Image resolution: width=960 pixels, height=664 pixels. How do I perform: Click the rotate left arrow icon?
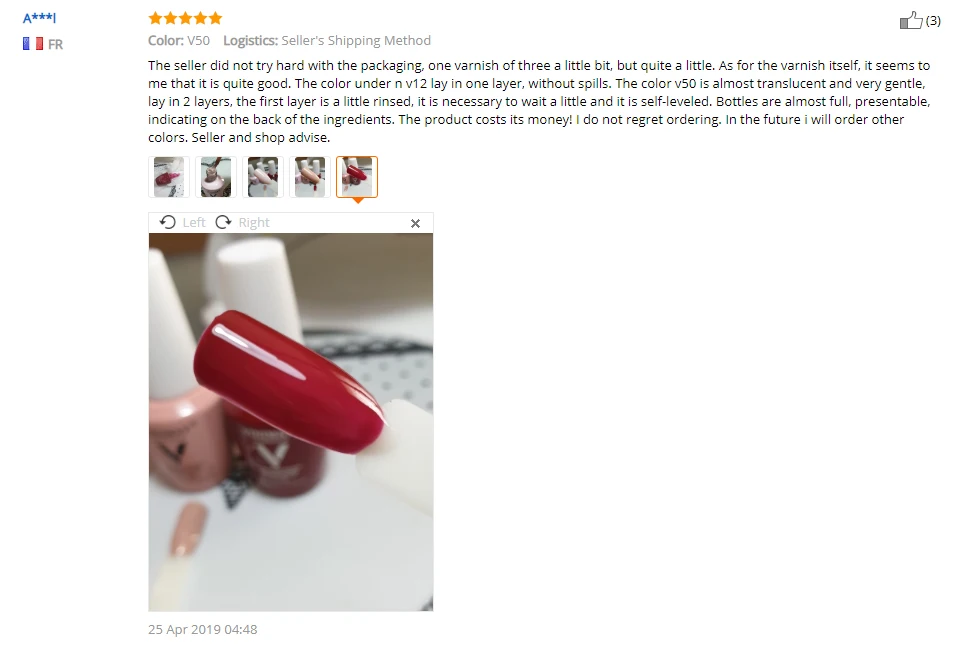point(167,222)
